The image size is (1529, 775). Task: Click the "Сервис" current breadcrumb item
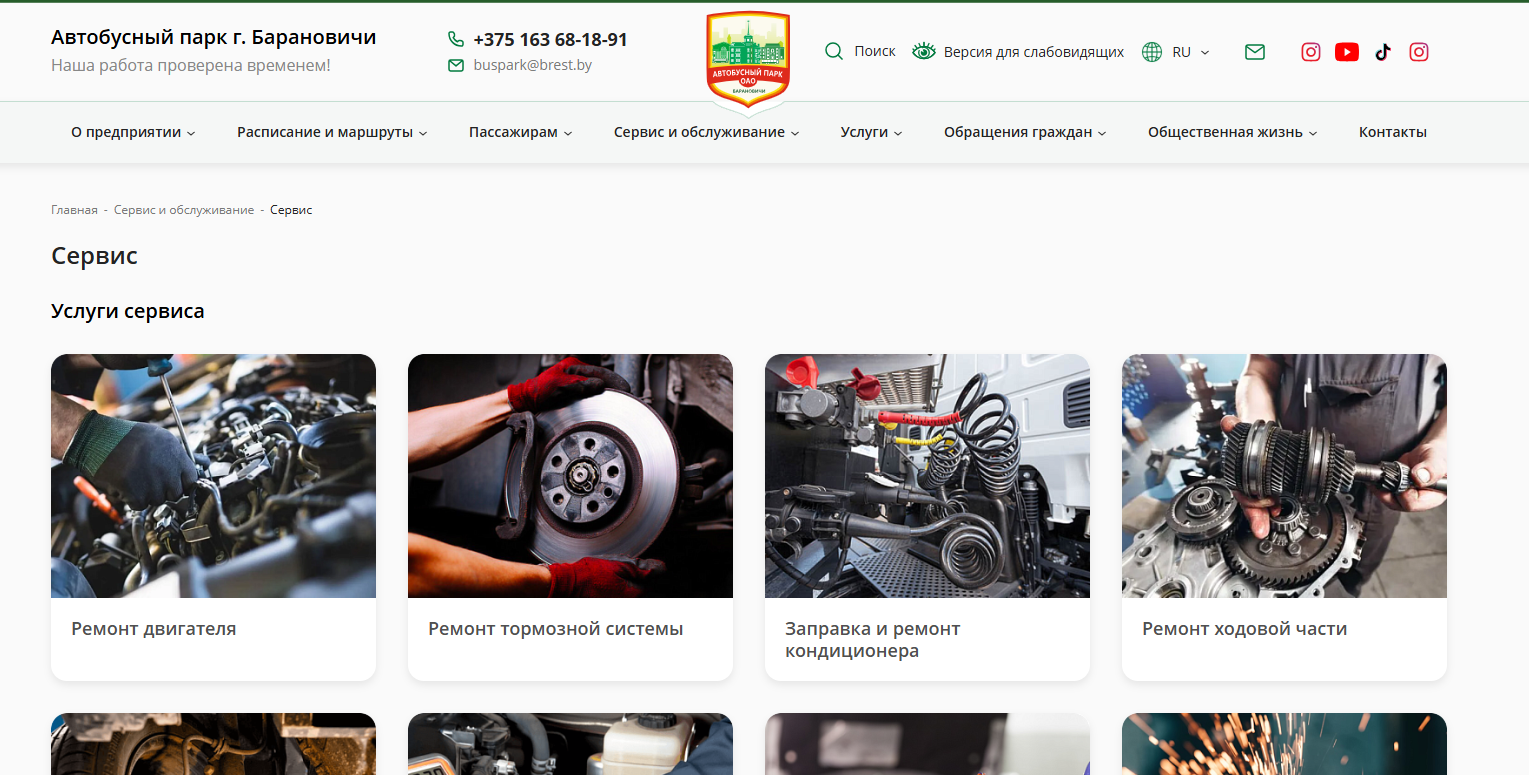coord(291,210)
